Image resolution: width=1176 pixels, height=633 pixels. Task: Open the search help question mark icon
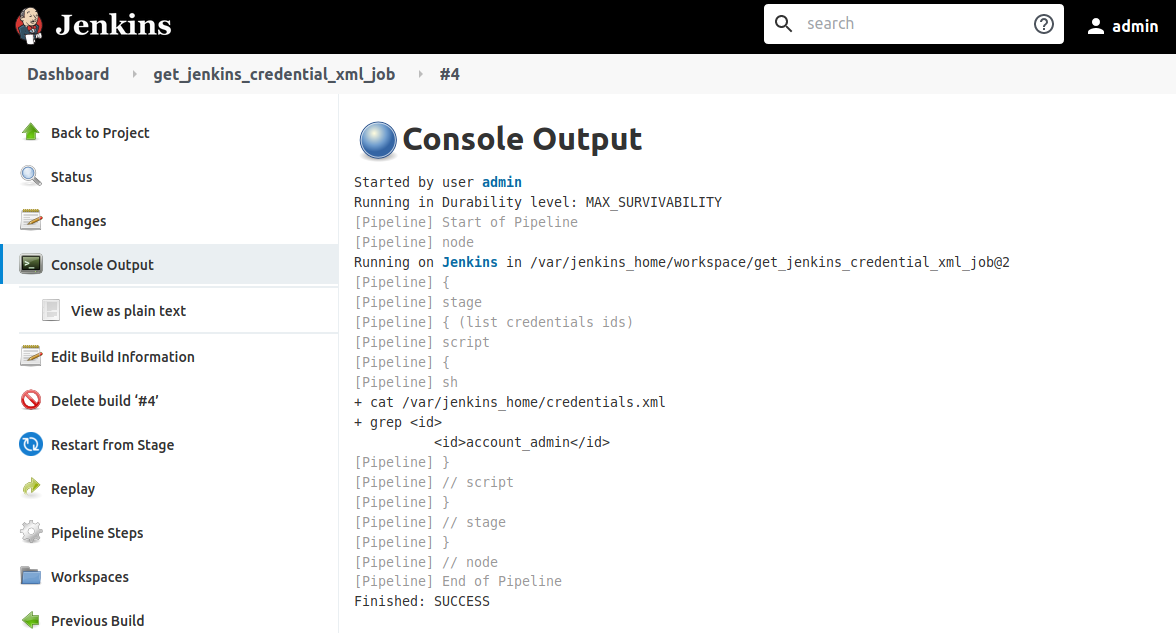point(1043,23)
